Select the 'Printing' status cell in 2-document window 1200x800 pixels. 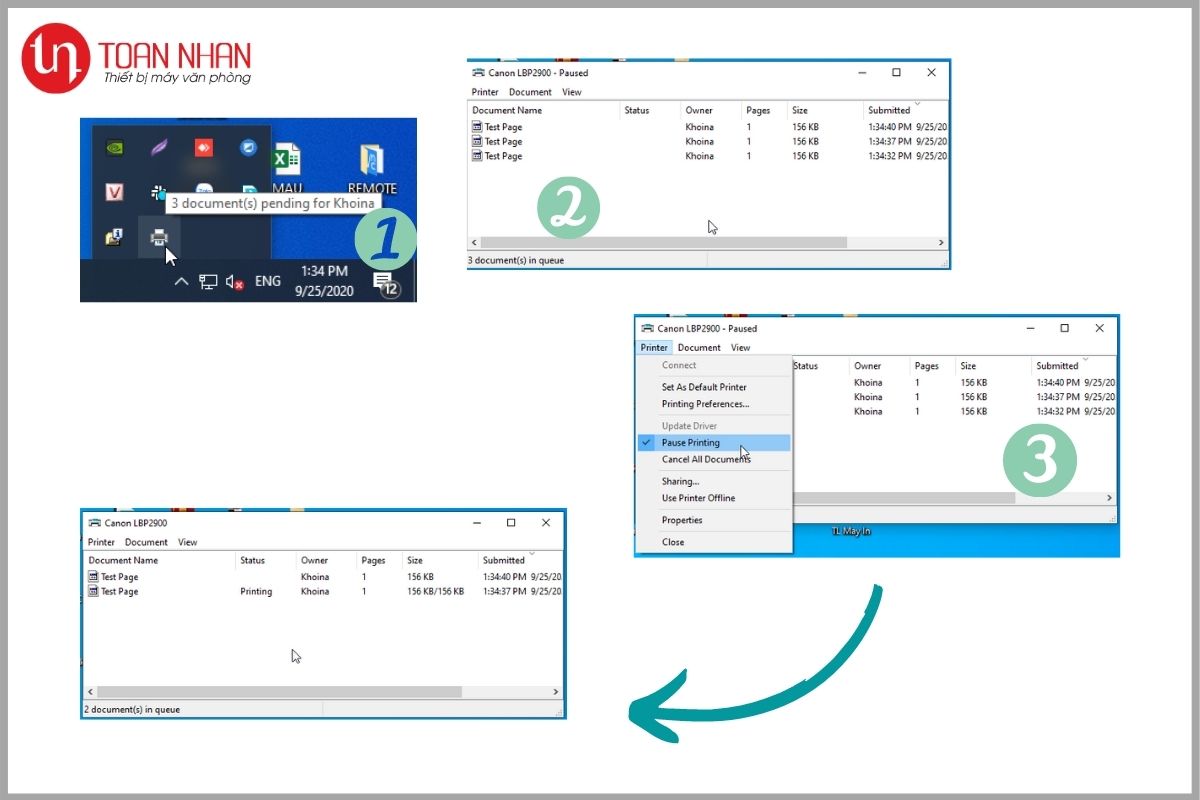256,591
